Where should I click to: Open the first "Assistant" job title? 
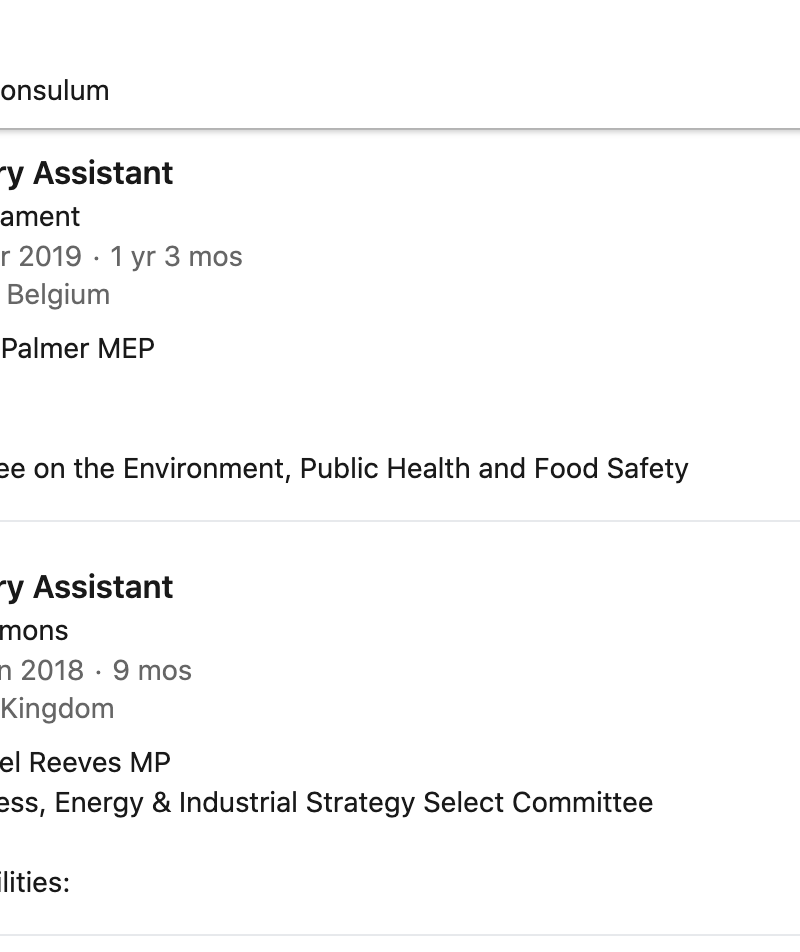pos(103,173)
